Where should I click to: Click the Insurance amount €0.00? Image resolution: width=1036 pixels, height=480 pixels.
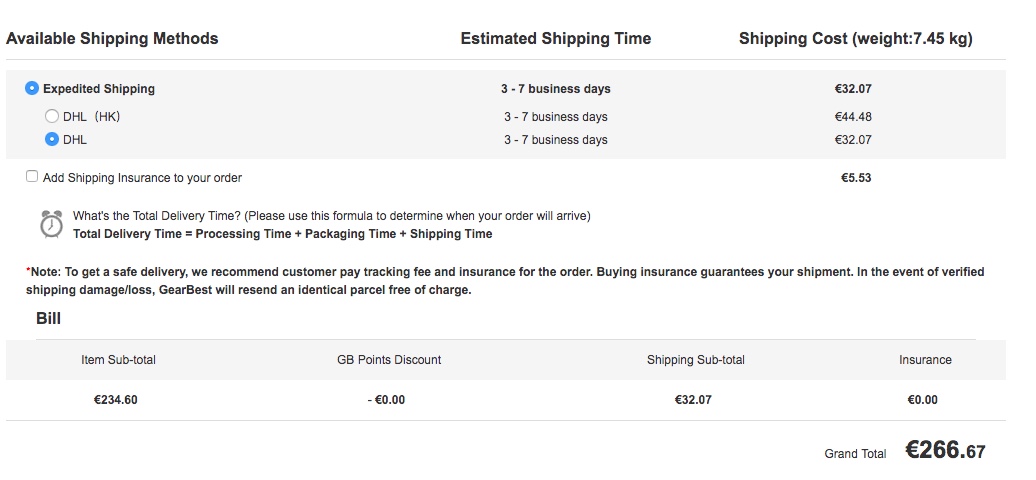922,399
